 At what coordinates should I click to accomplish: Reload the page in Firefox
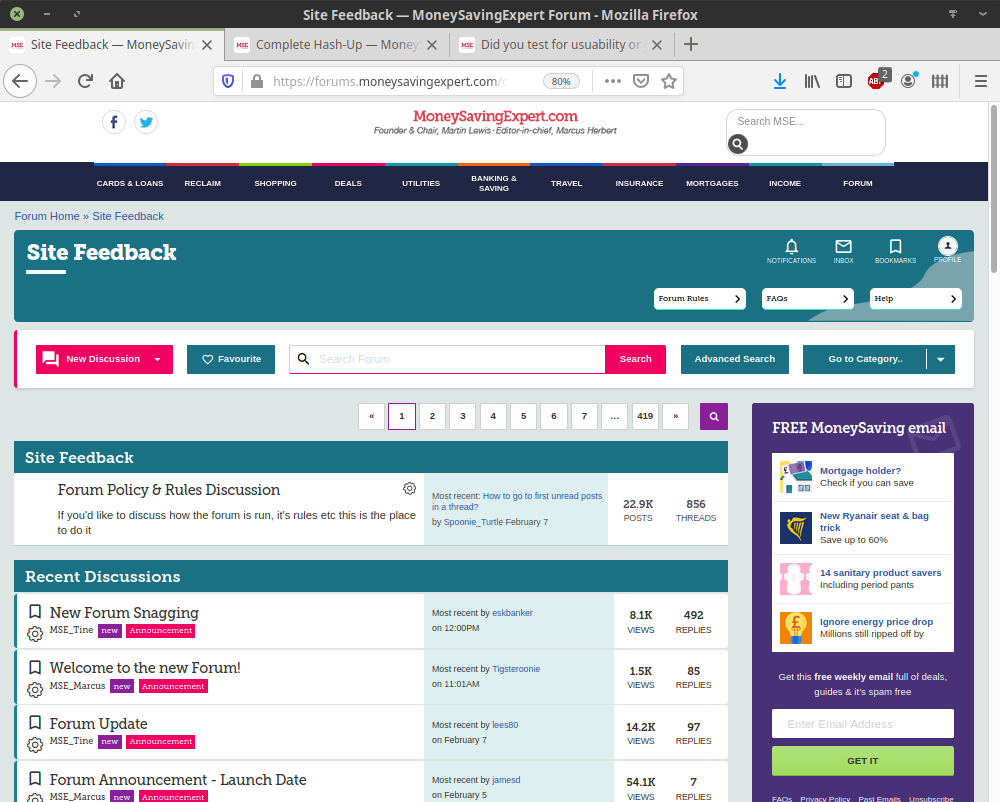point(85,81)
